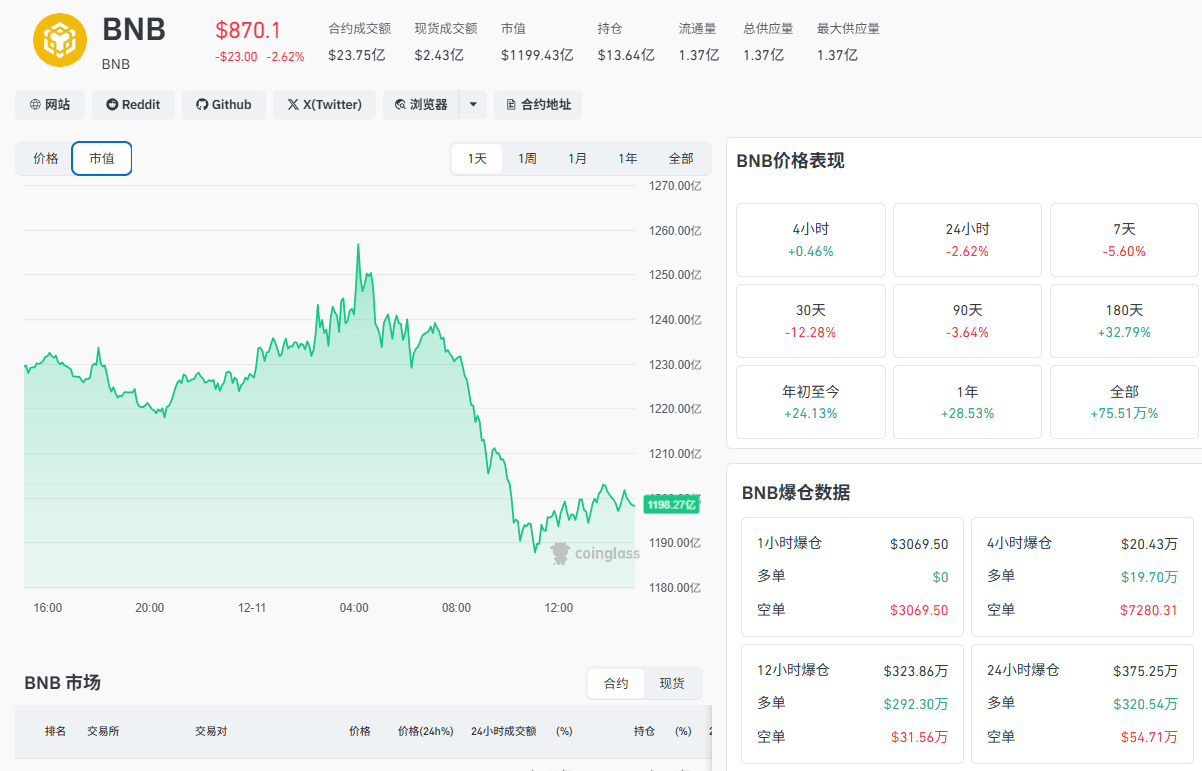Click the 1198.27亿 current value chart label

pos(671,505)
